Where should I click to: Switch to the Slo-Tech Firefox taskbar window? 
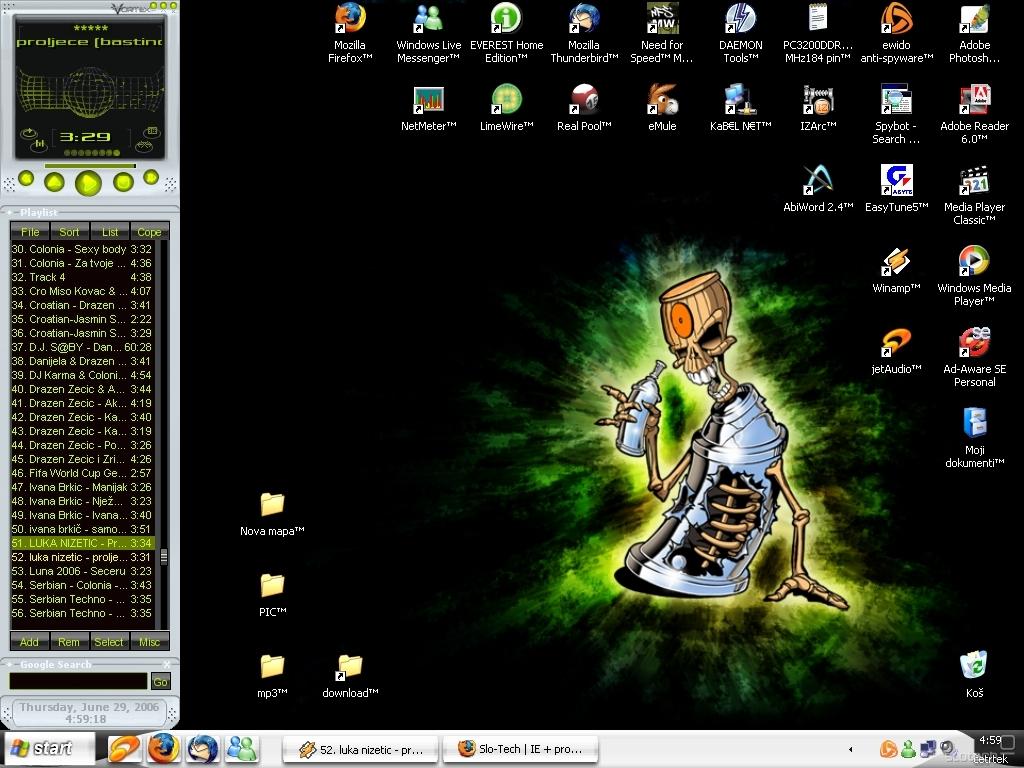tap(520, 749)
